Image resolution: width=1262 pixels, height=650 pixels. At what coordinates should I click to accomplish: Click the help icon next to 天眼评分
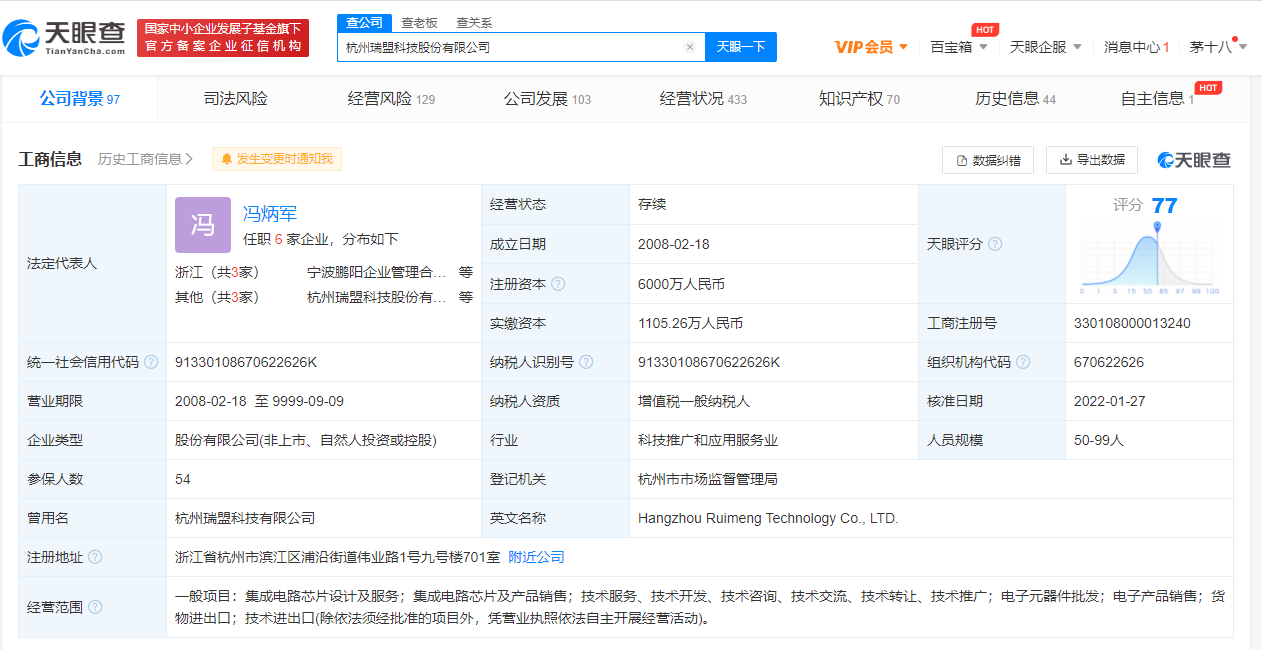pyautogui.click(x=995, y=244)
